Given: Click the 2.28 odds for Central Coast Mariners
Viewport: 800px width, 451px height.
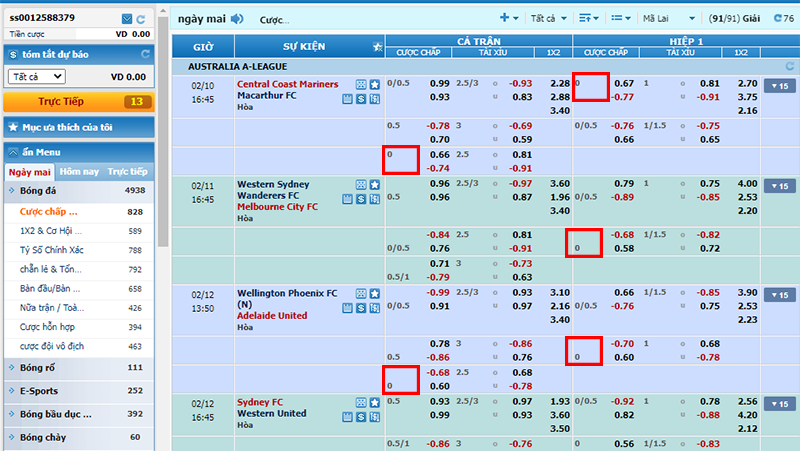Looking at the screenshot, I should pyautogui.click(x=559, y=84).
